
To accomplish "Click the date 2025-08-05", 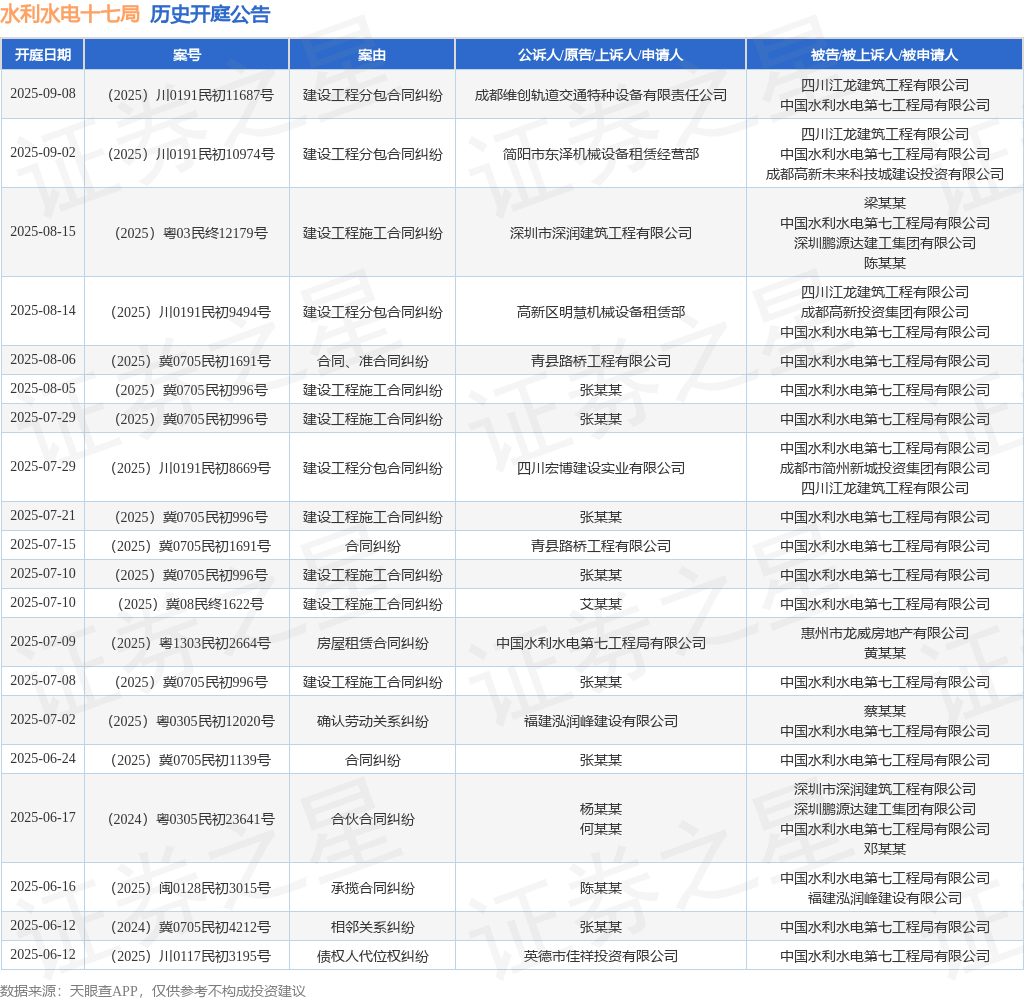I will (x=42, y=388).
